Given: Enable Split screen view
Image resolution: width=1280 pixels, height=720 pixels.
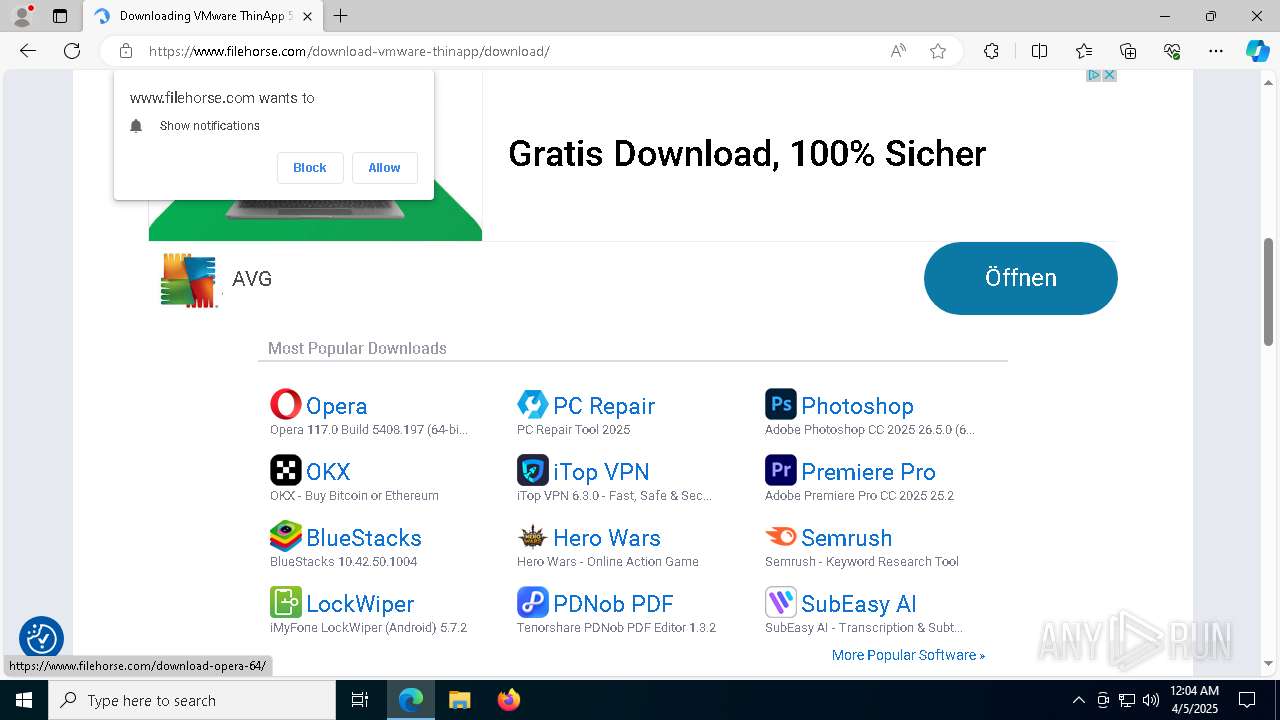Looking at the screenshot, I should pos(1039,51).
